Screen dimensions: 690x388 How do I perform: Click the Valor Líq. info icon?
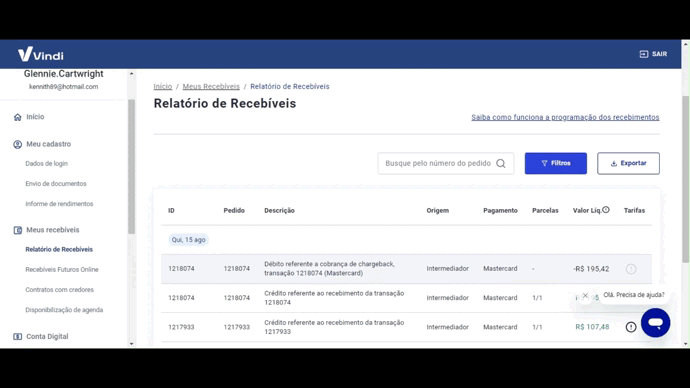point(606,210)
